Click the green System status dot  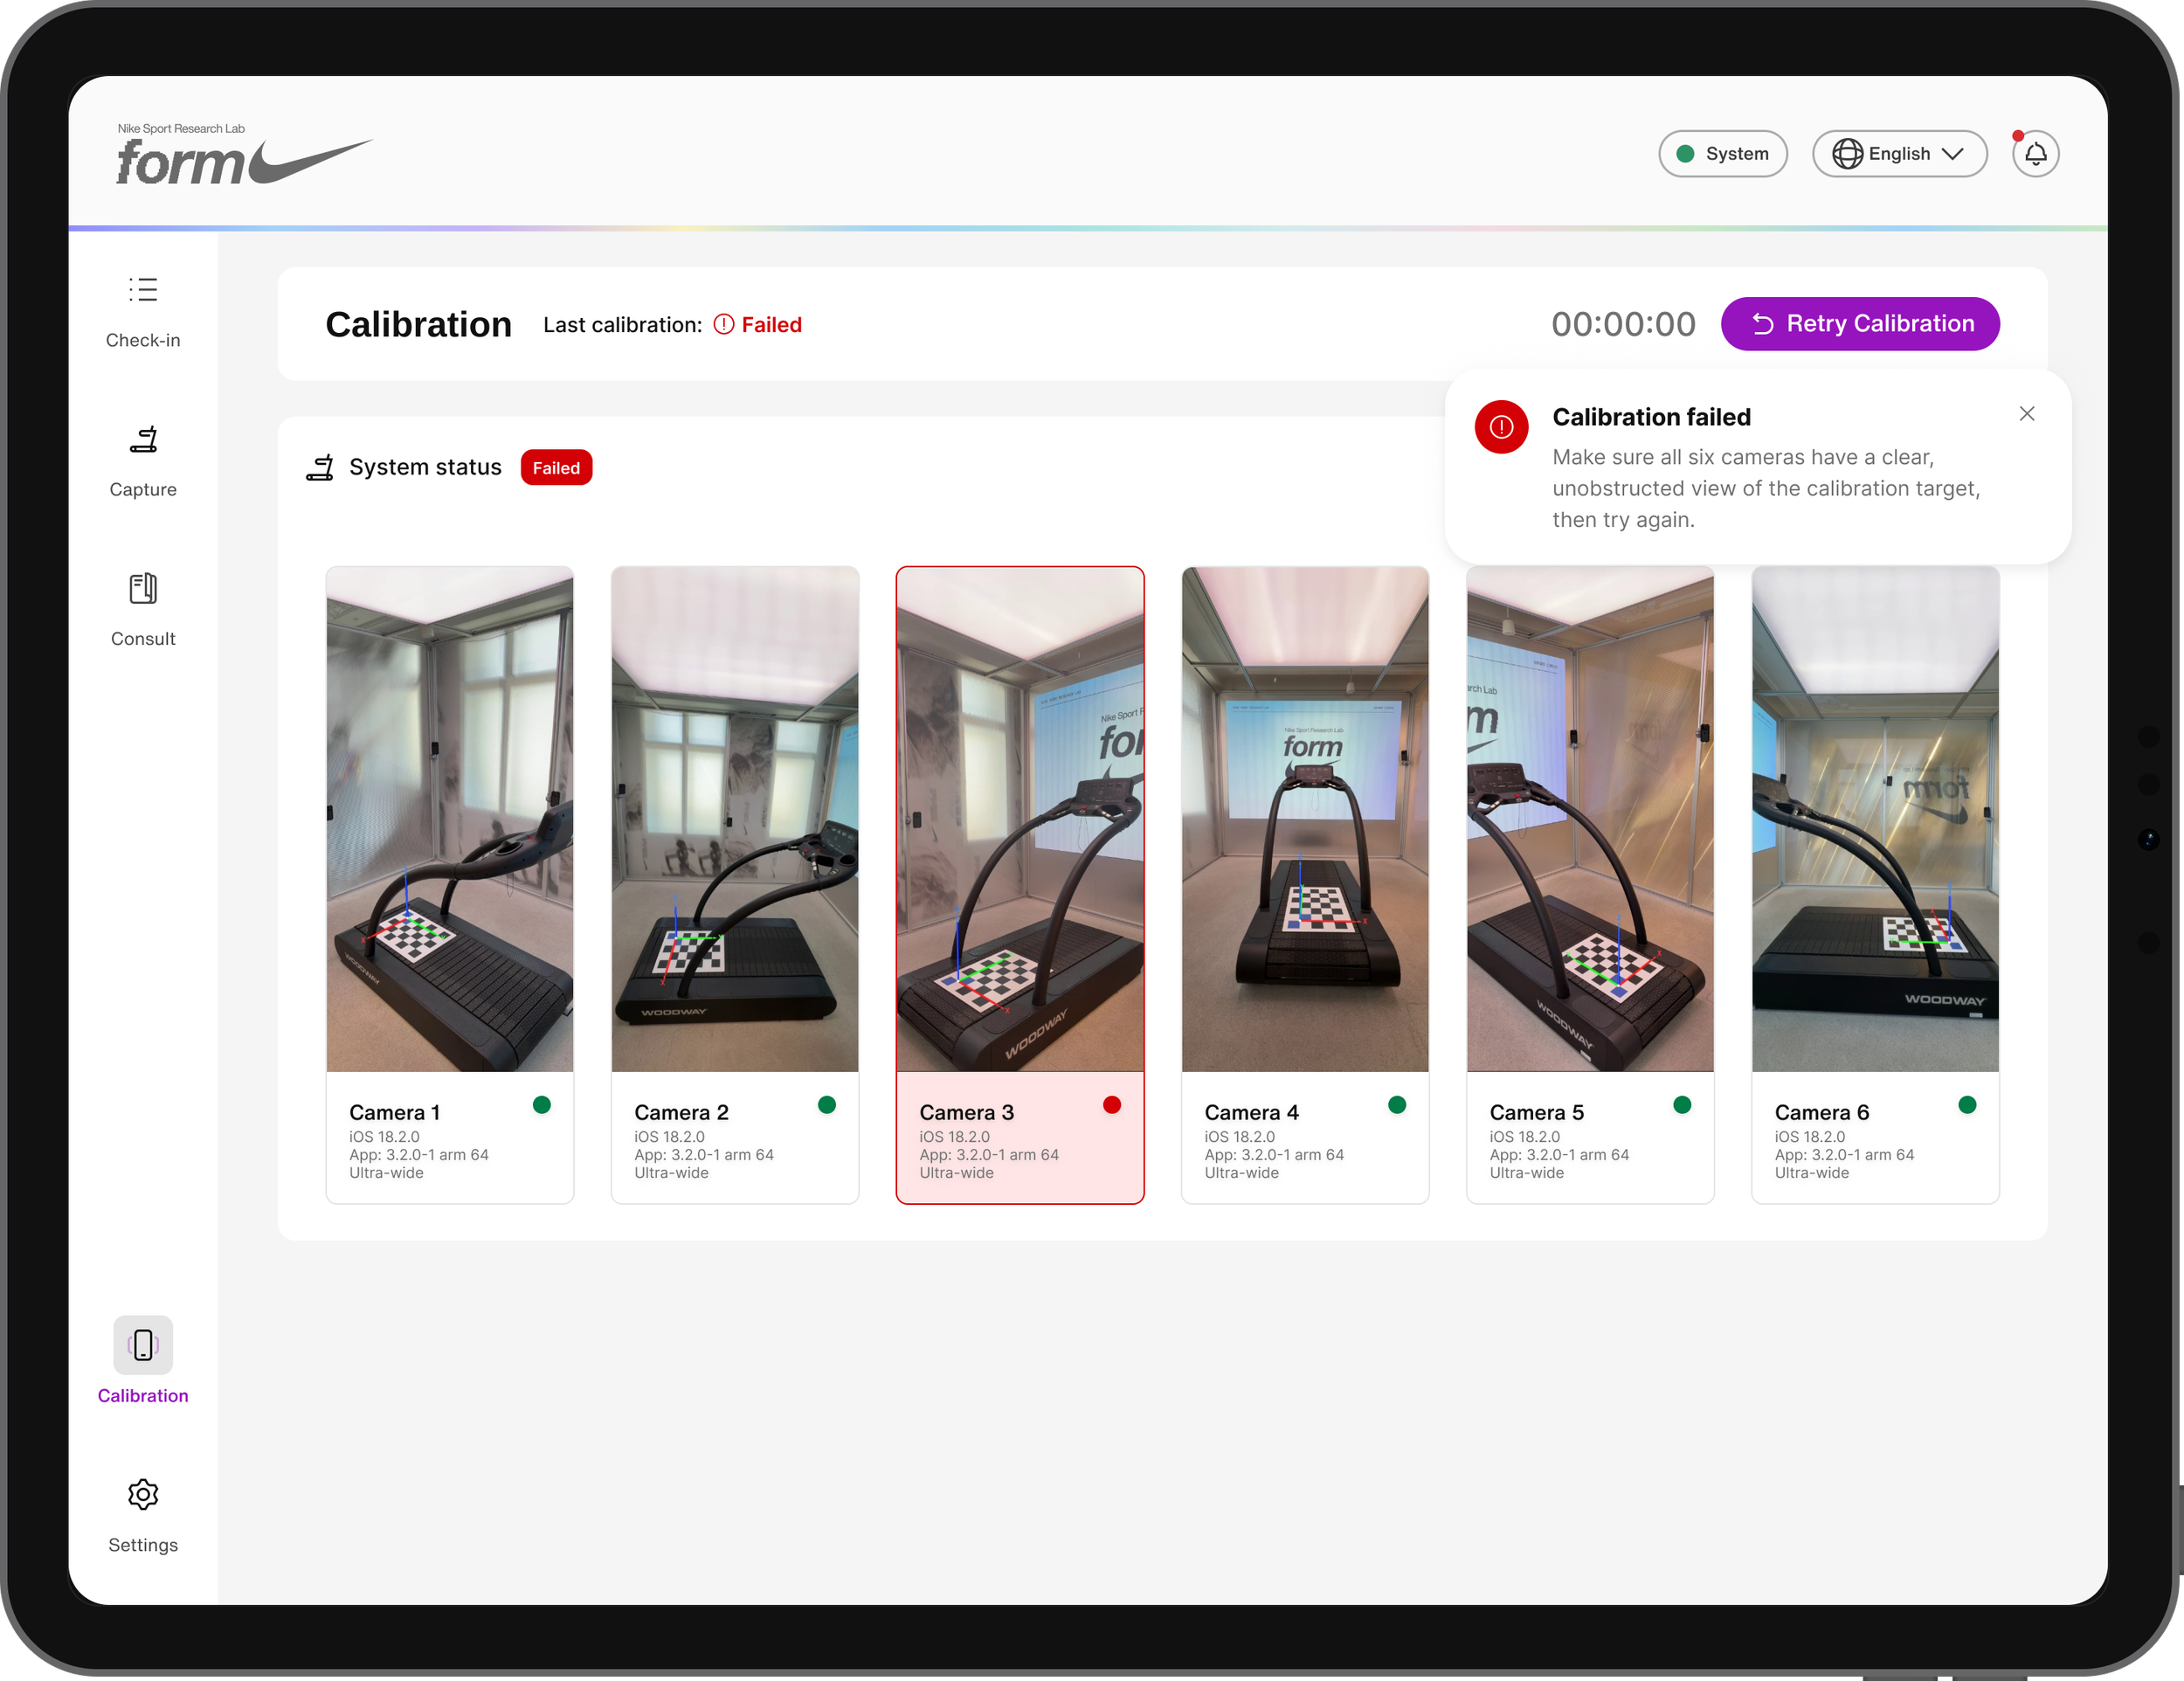click(1685, 154)
